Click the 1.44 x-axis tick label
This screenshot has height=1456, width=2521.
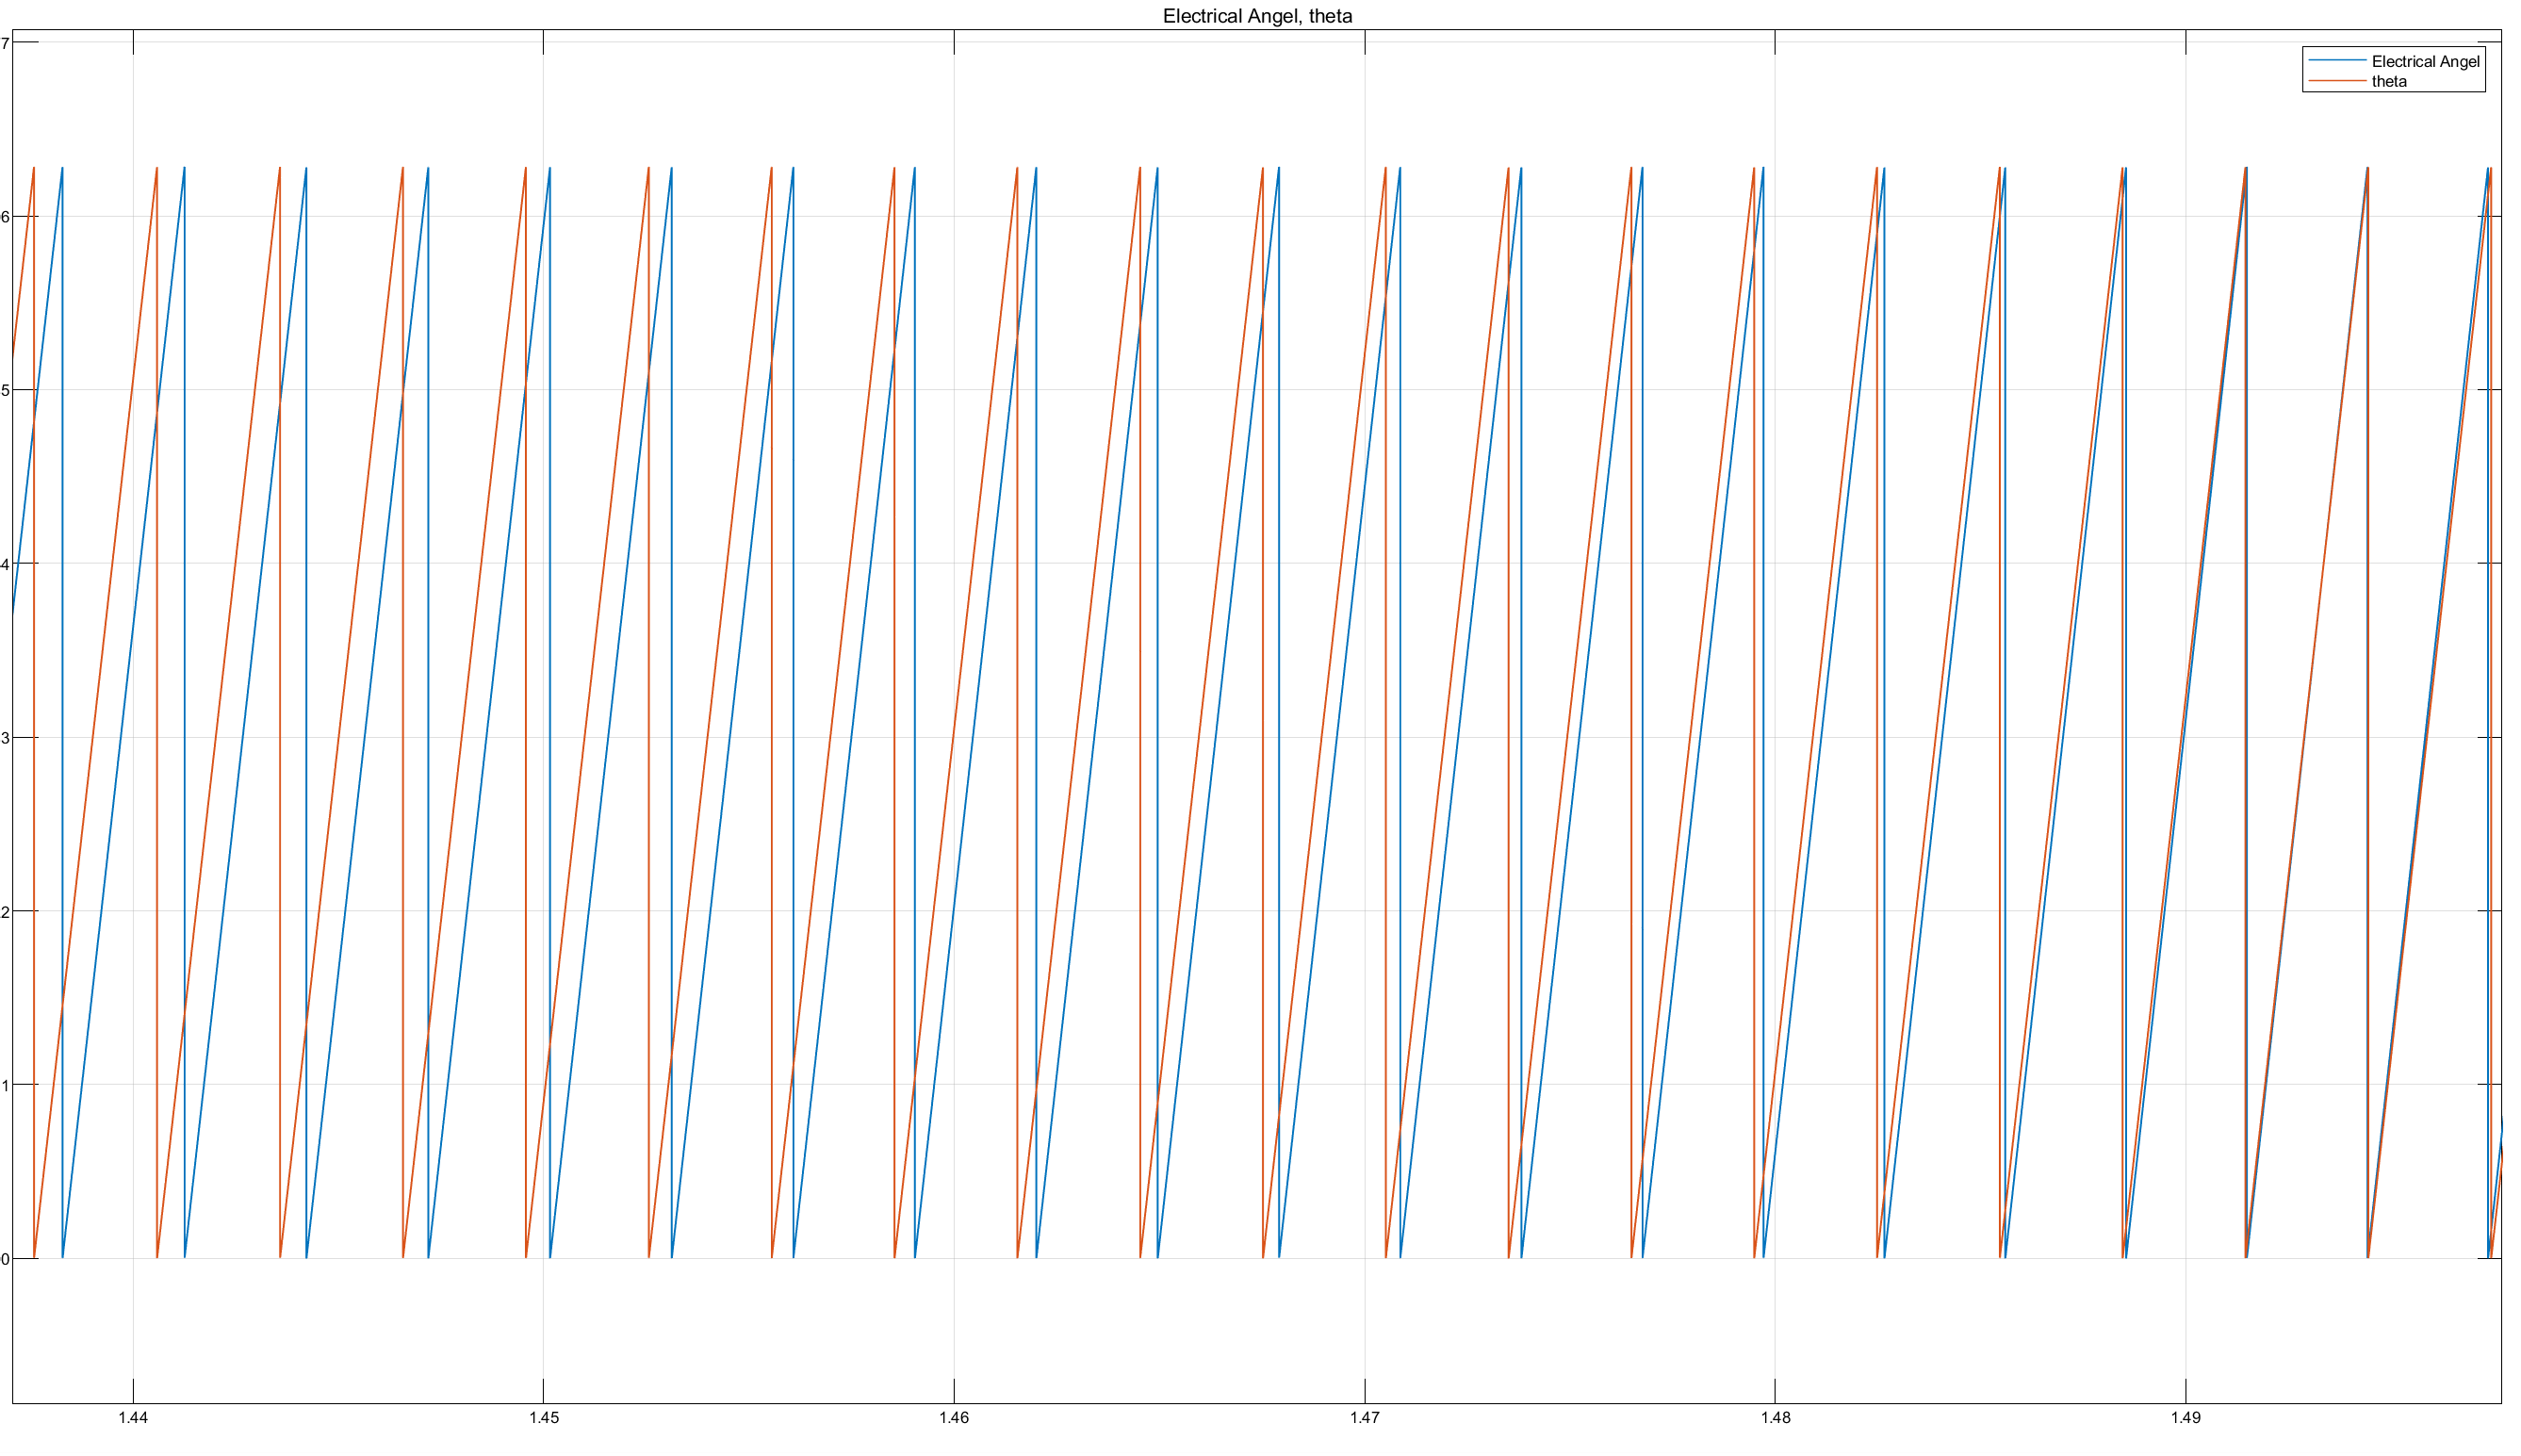[133, 1417]
